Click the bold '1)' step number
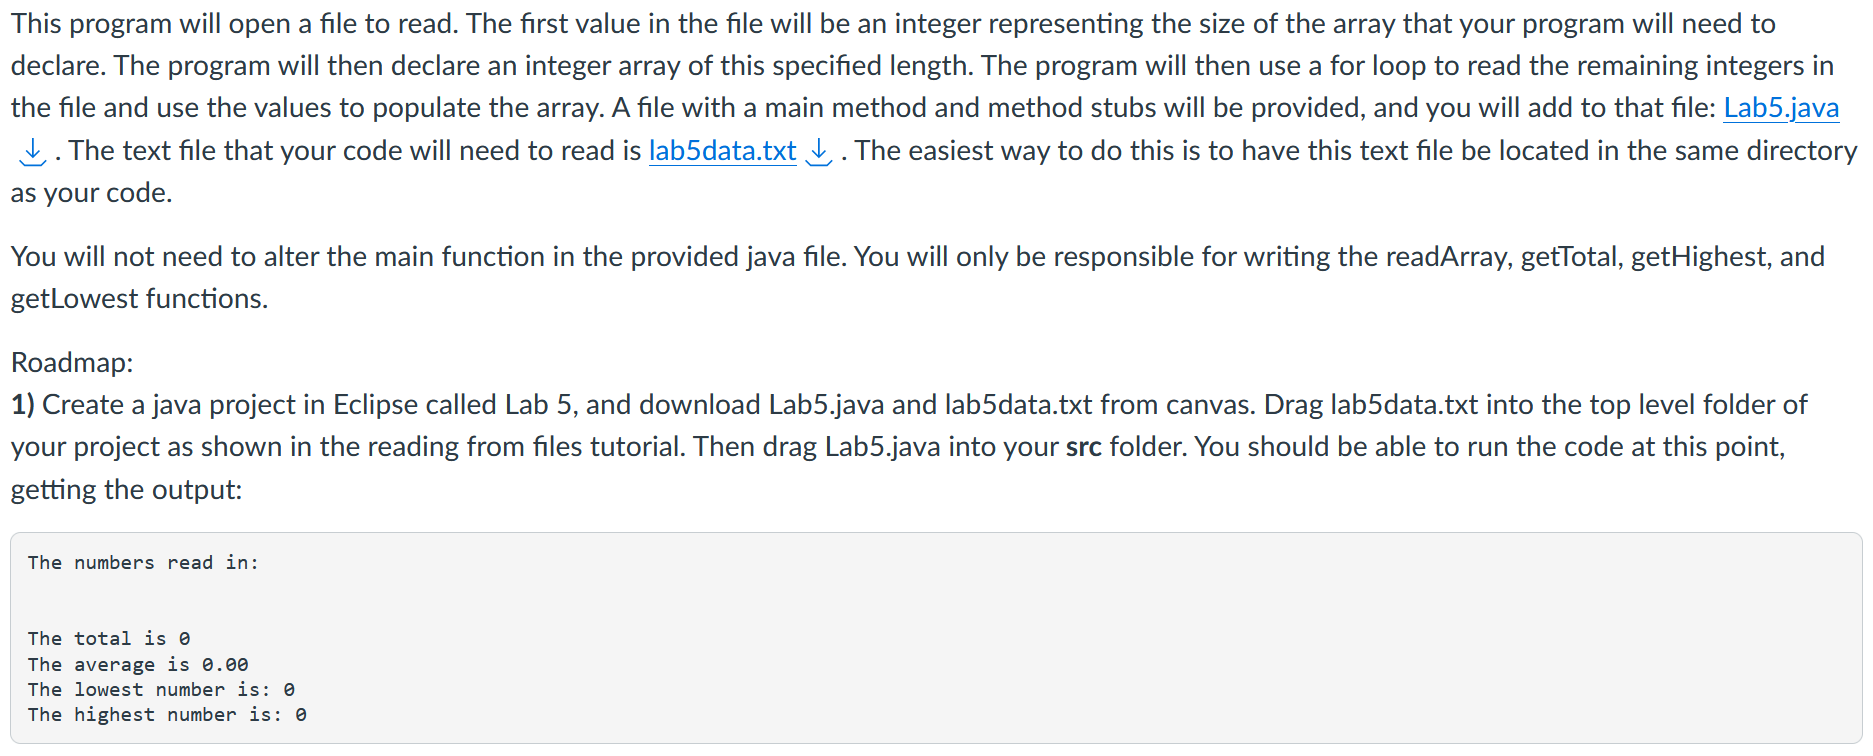This screenshot has width=1873, height=756. [23, 405]
